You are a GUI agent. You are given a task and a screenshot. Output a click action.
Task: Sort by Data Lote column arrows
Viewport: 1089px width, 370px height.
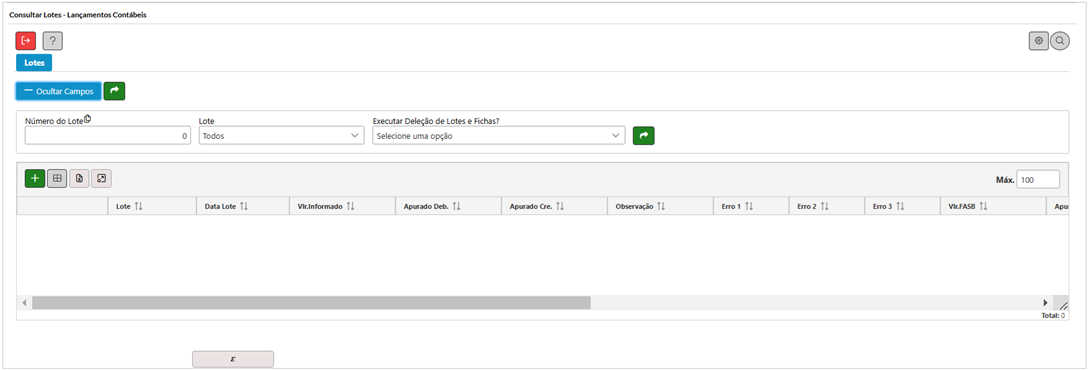[x=243, y=207]
